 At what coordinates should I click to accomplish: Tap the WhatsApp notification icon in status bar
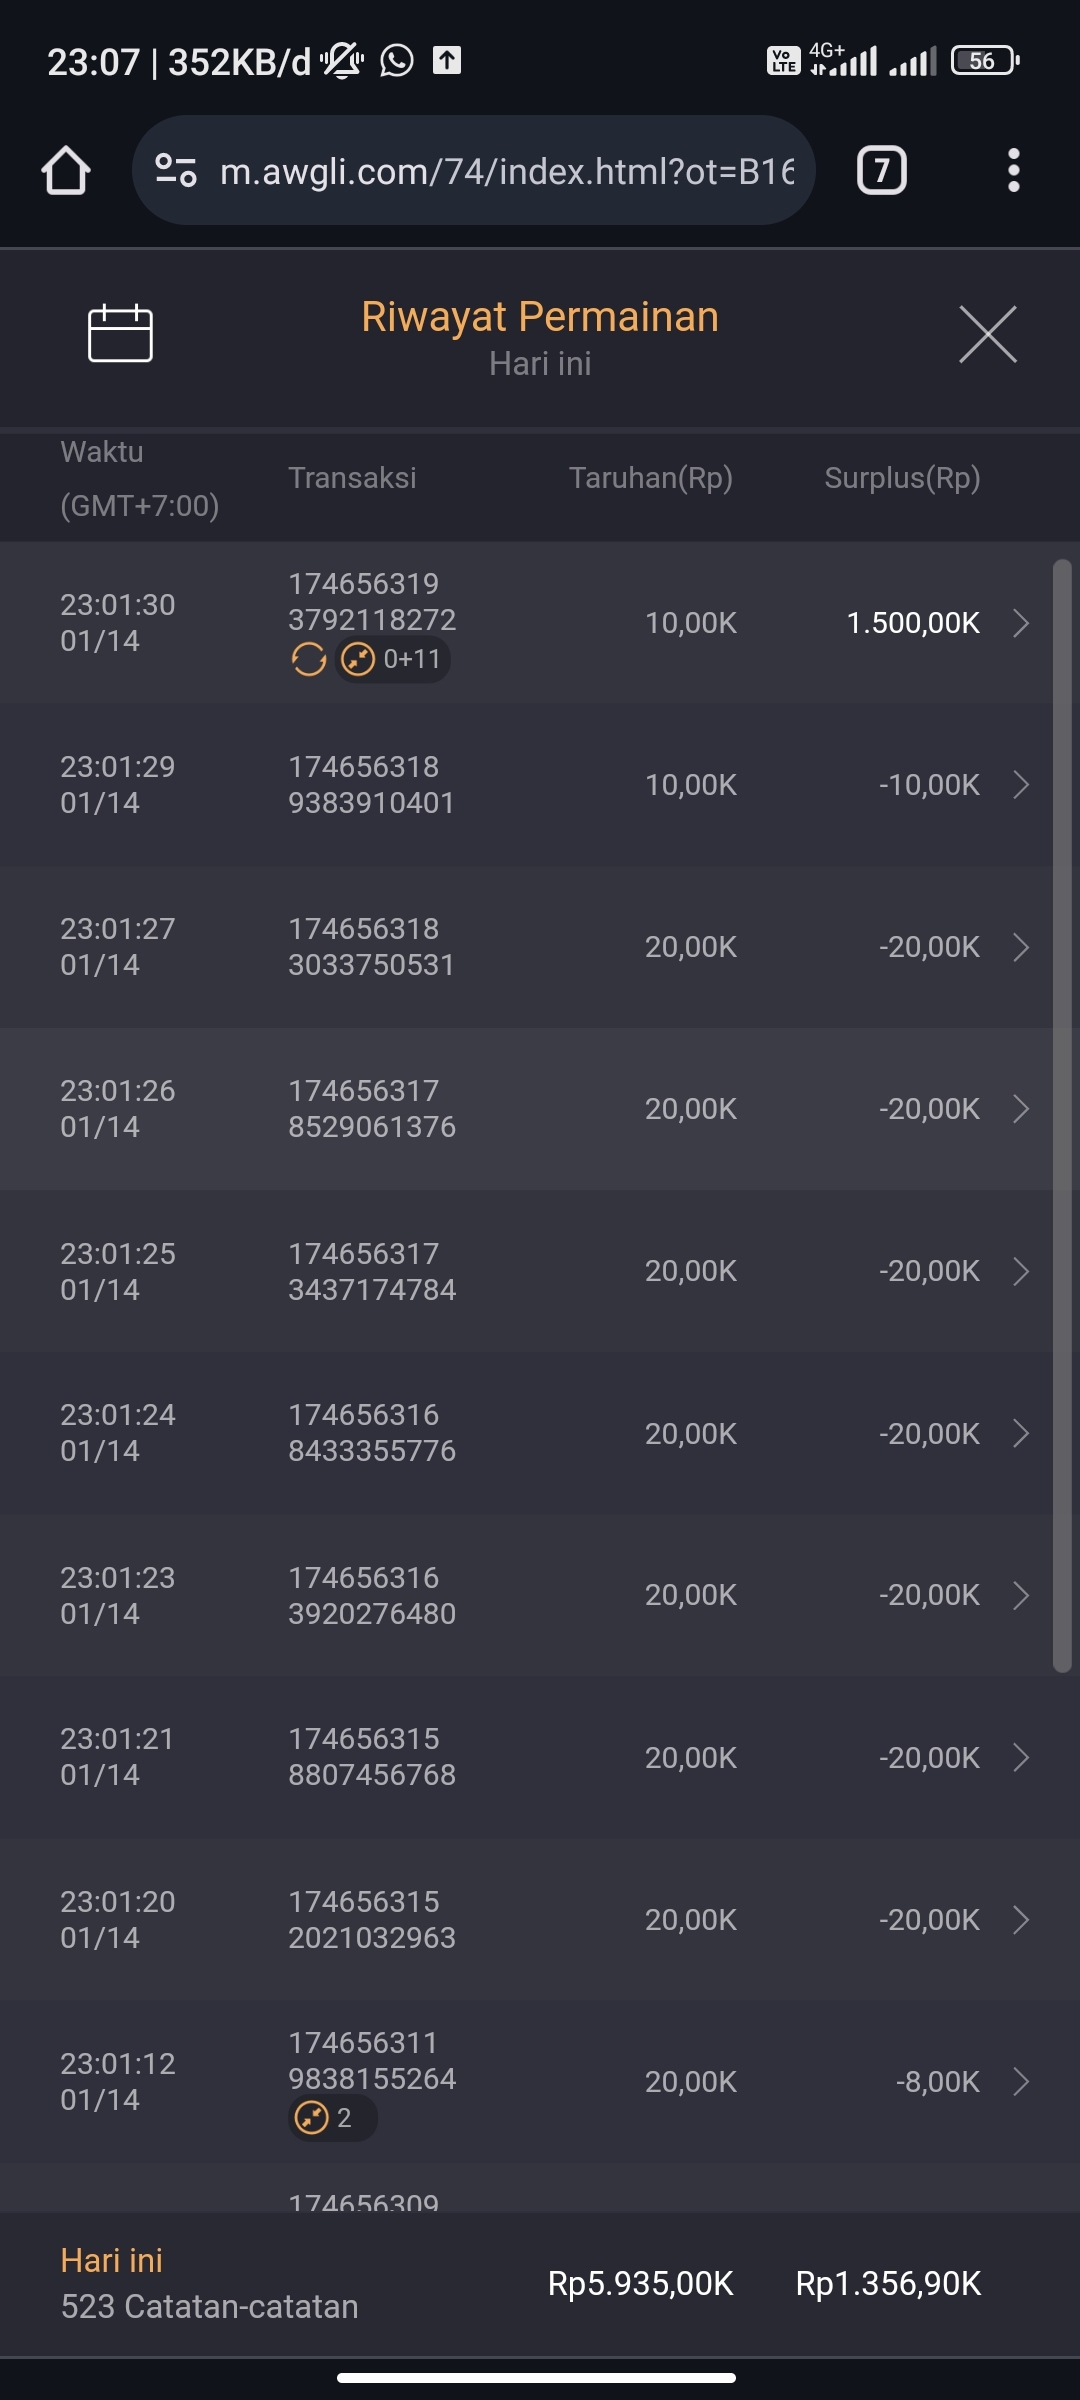pyautogui.click(x=397, y=61)
